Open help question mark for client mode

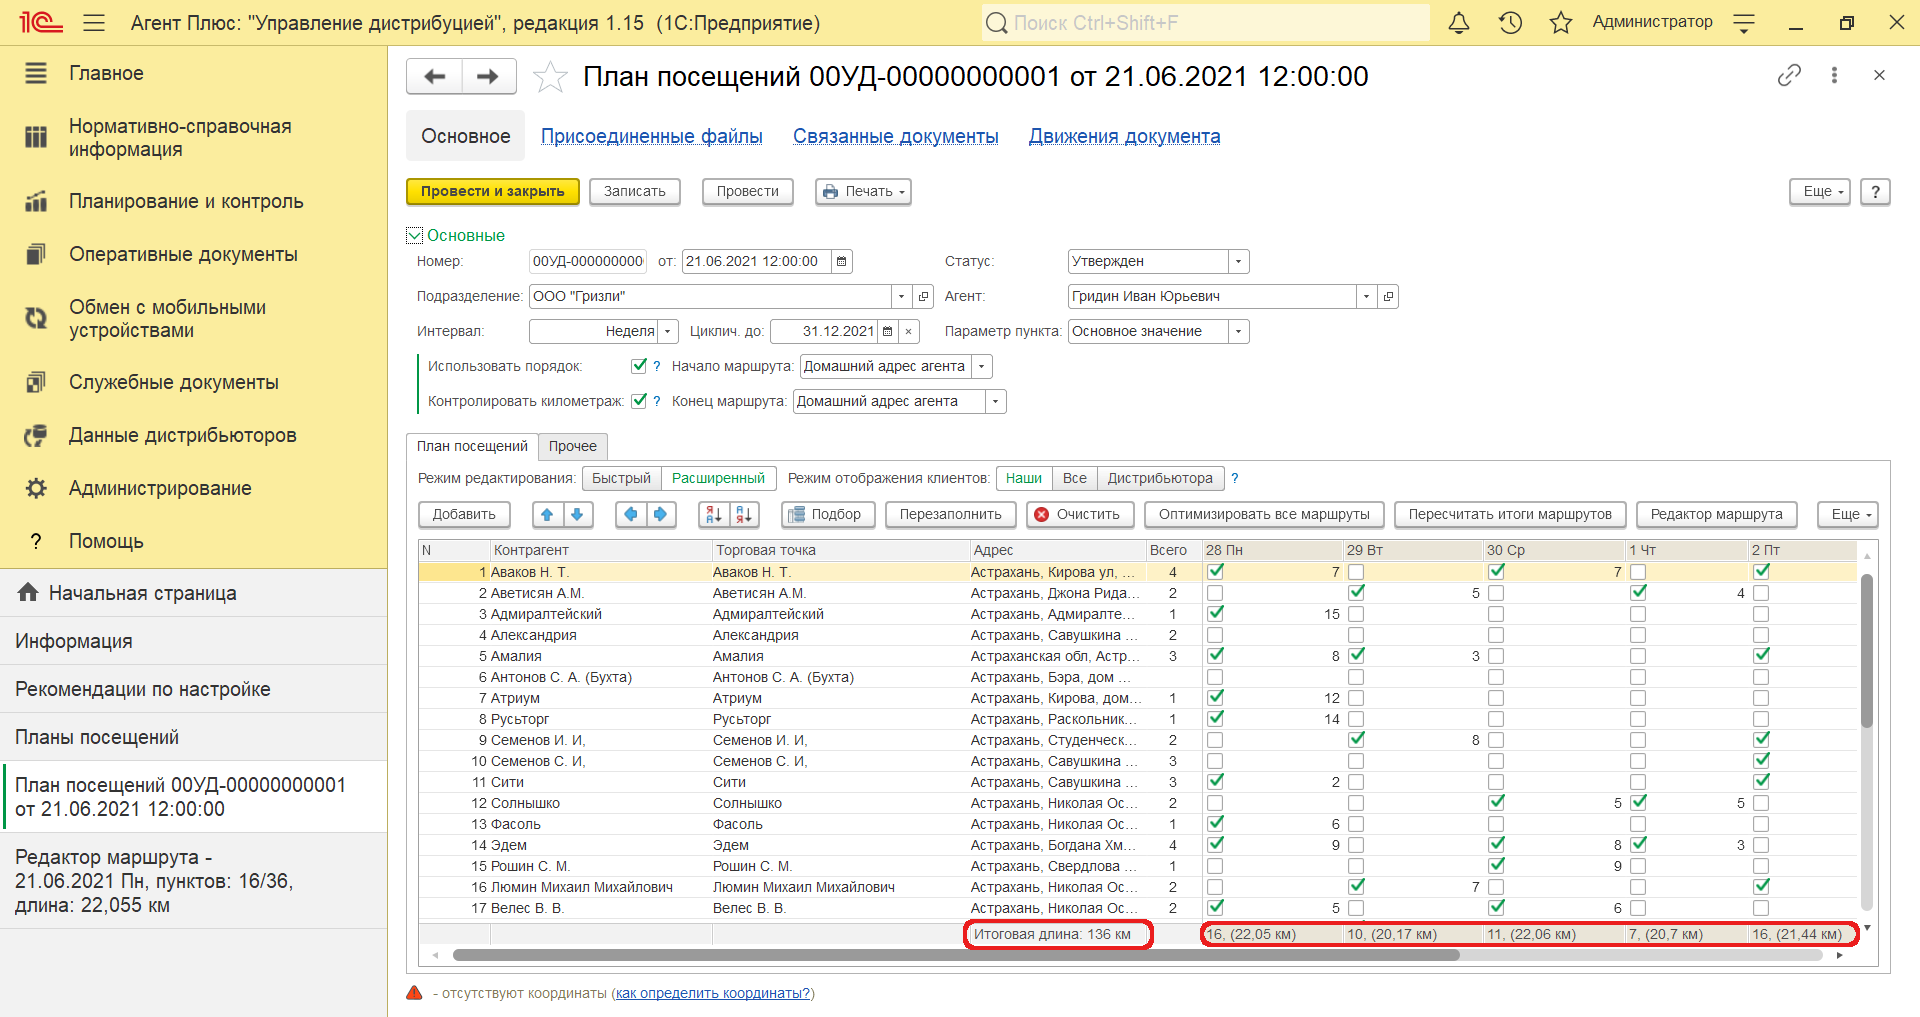click(x=1235, y=478)
